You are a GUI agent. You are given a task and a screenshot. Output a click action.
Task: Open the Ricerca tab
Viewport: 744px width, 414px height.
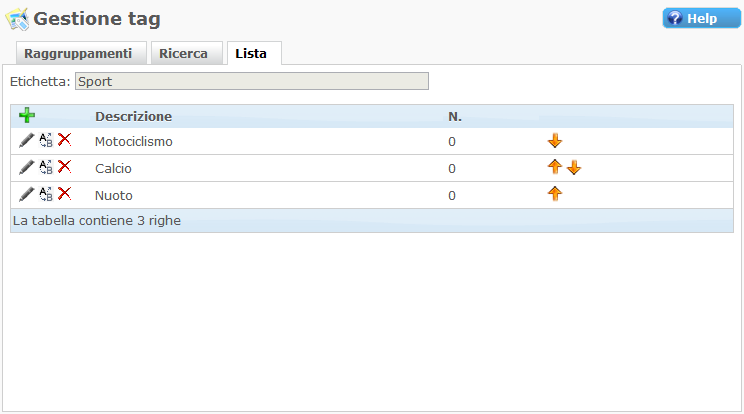click(186, 53)
